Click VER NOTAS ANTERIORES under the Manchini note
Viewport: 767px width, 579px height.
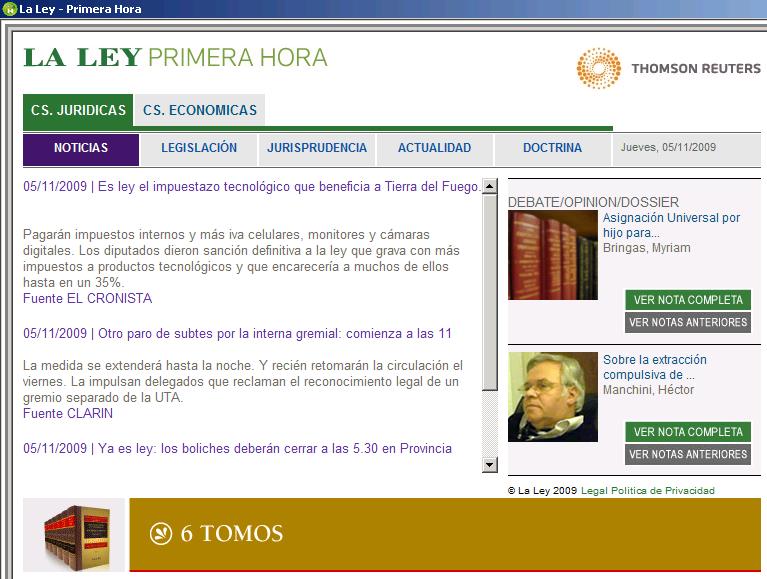688,454
